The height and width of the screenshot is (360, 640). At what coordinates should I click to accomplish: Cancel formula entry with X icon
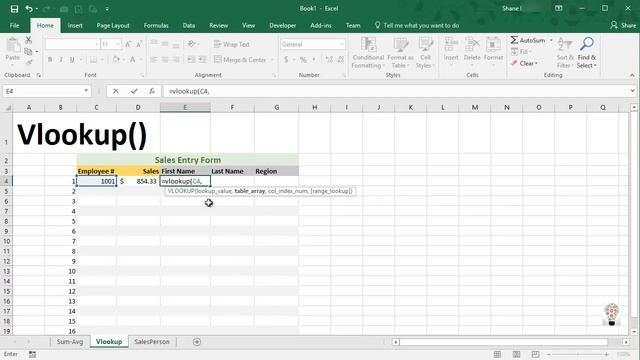tap(116, 91)
